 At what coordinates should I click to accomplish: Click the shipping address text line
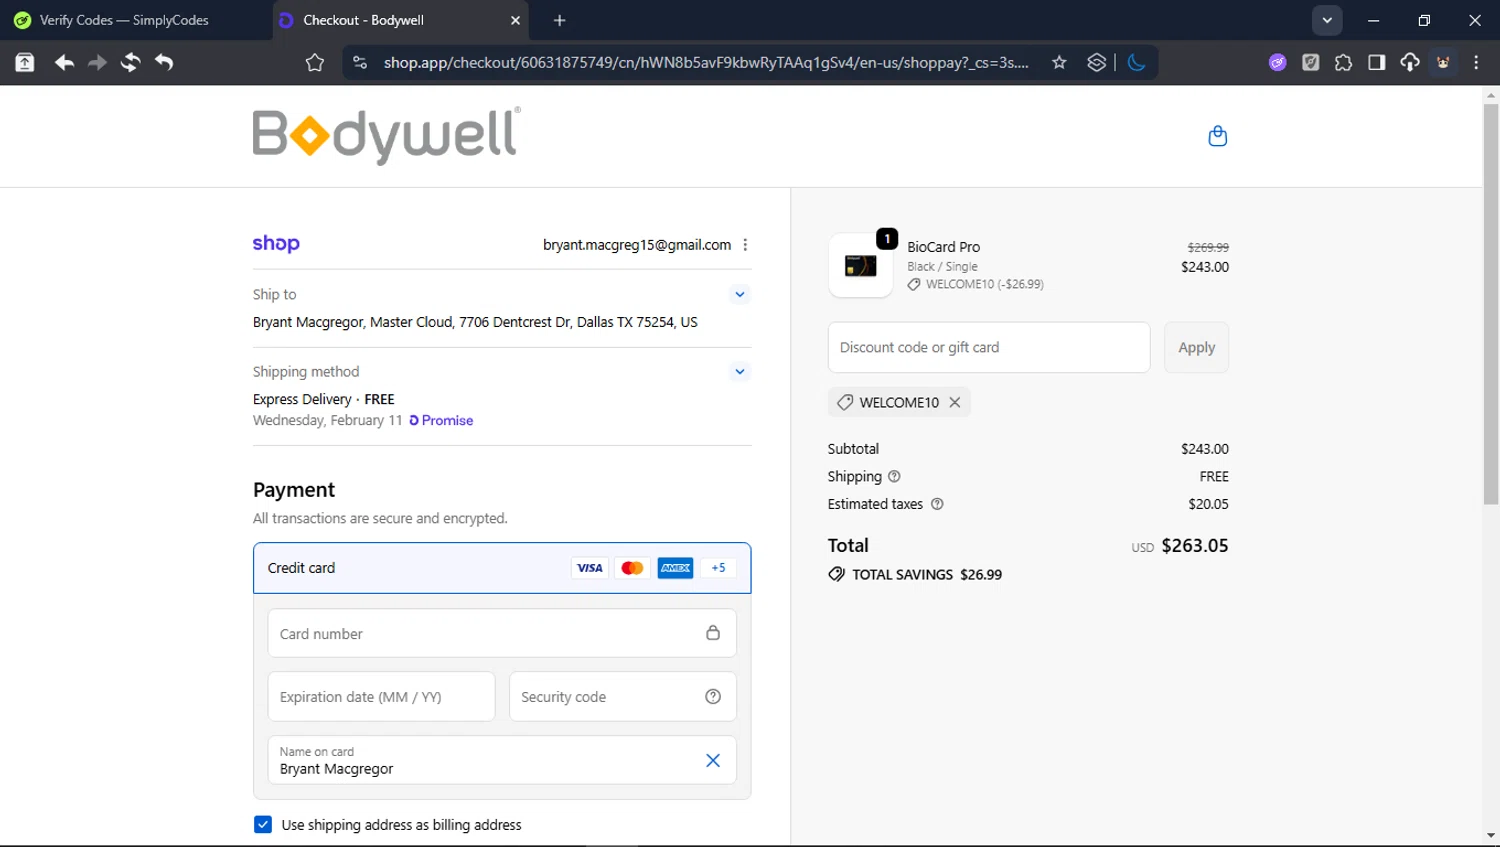[475, 322]
